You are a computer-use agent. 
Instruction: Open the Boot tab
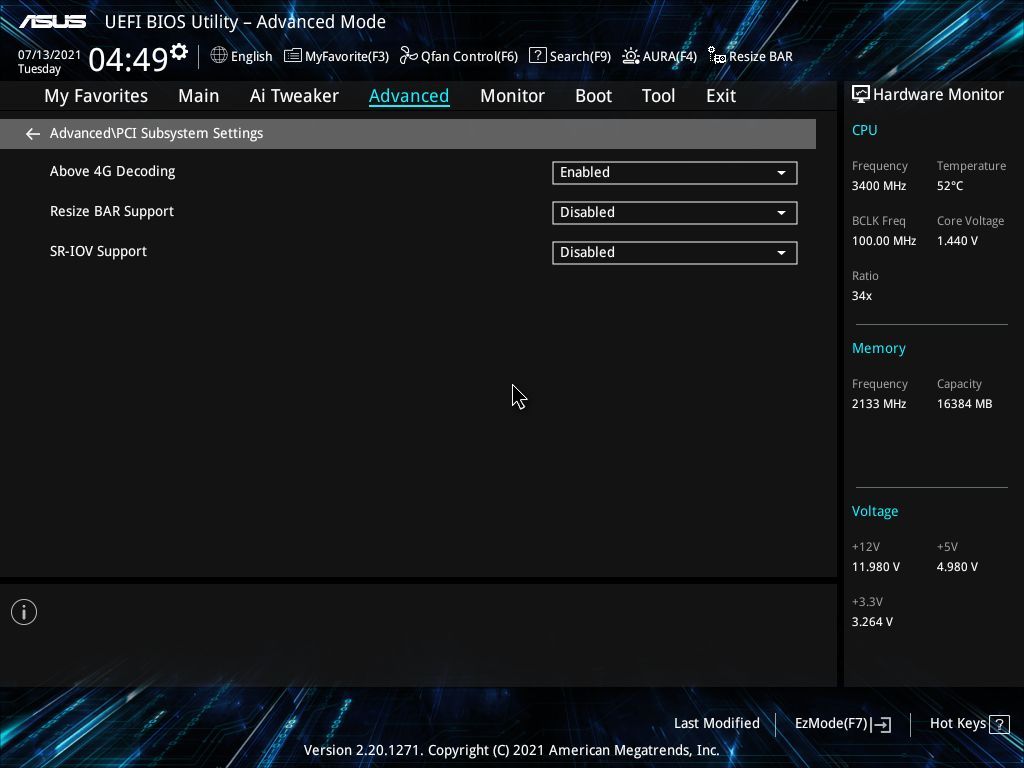point(593,96)
